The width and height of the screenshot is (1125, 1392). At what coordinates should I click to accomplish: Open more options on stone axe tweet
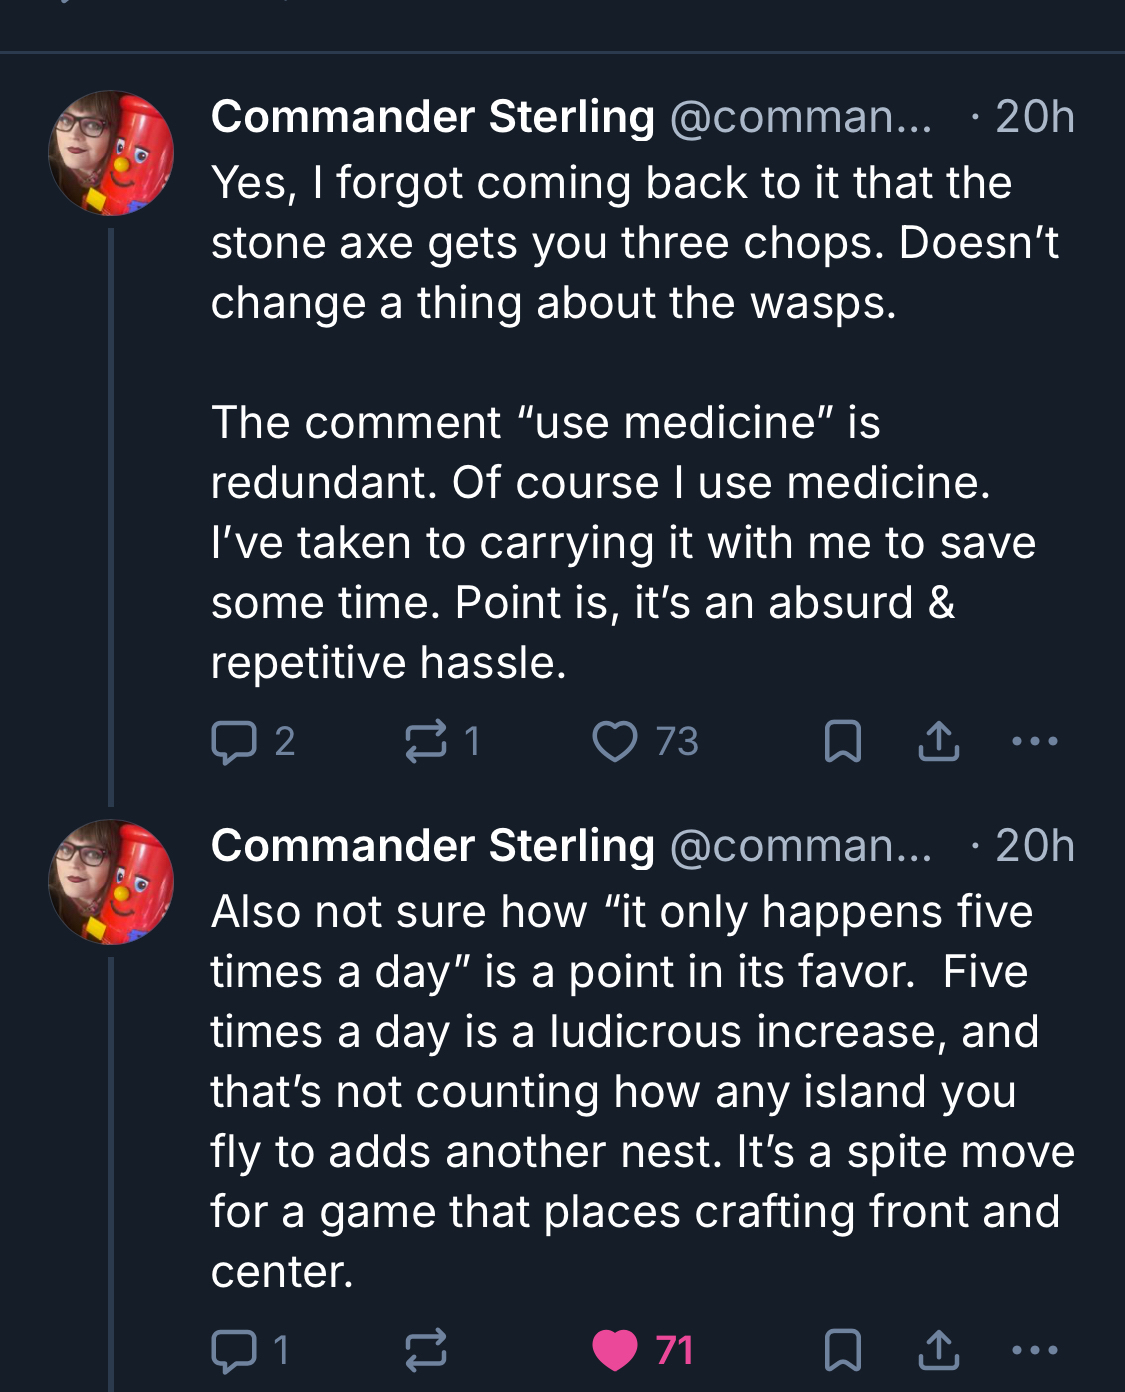pos(1034,742)
